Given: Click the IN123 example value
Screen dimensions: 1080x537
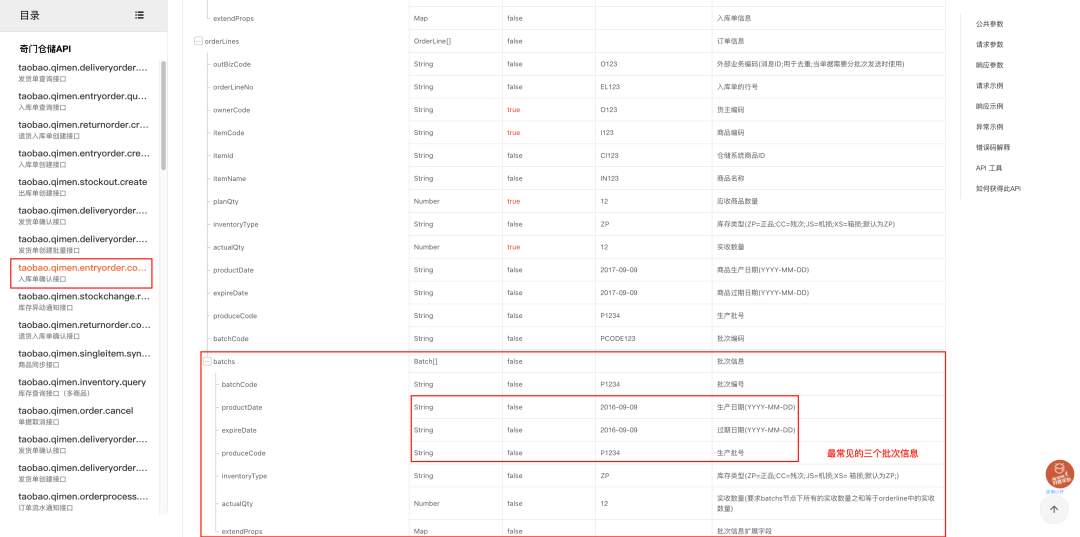Looking at the screenshot, I should (x=610, y=178).
